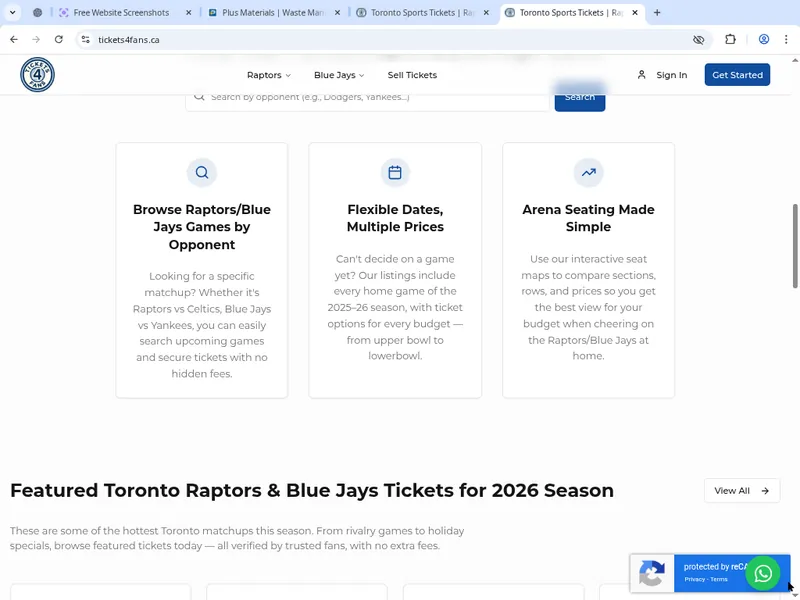Click the Flexible Dates, Multiple Prices heading

click(395, 218)
